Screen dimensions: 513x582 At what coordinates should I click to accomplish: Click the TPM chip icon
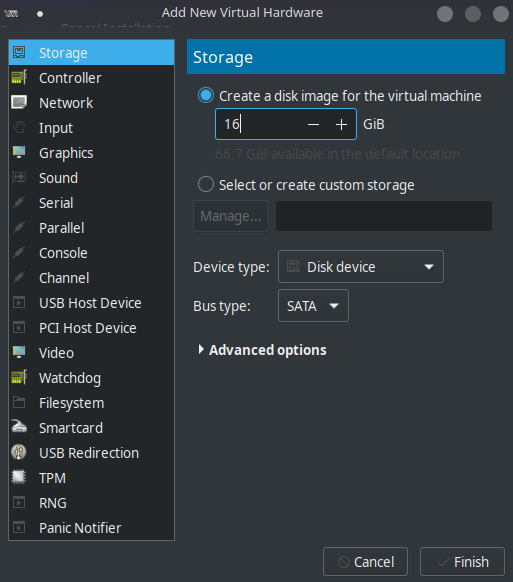click(19, 477)
